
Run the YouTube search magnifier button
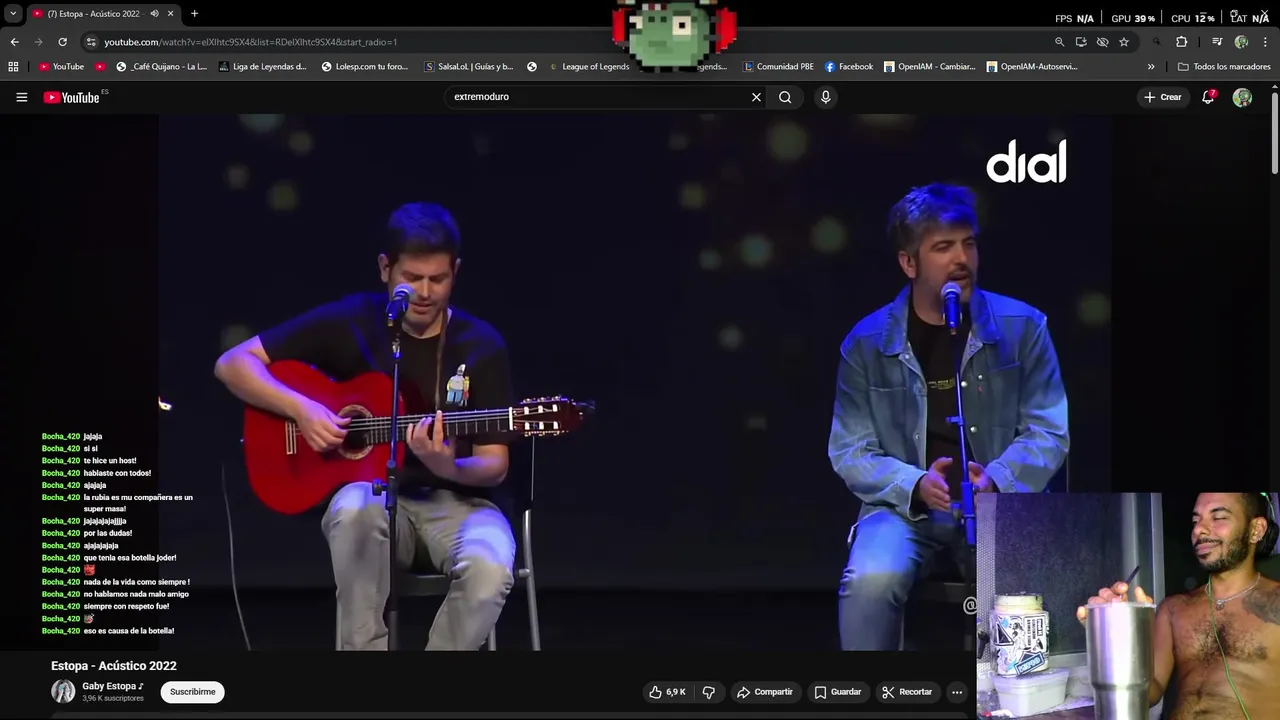[785, 97]
